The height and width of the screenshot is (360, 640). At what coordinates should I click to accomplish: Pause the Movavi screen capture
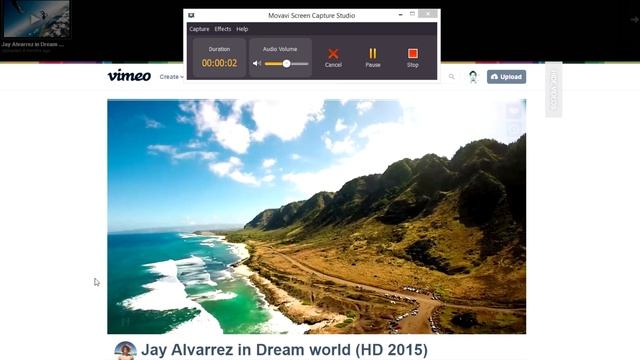(x=373, y=58)
